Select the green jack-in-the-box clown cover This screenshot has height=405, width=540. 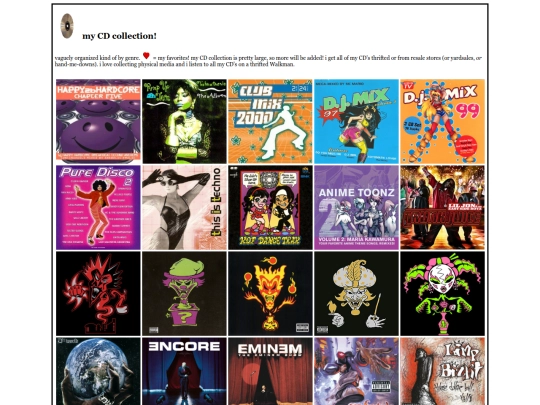(184, 293)
